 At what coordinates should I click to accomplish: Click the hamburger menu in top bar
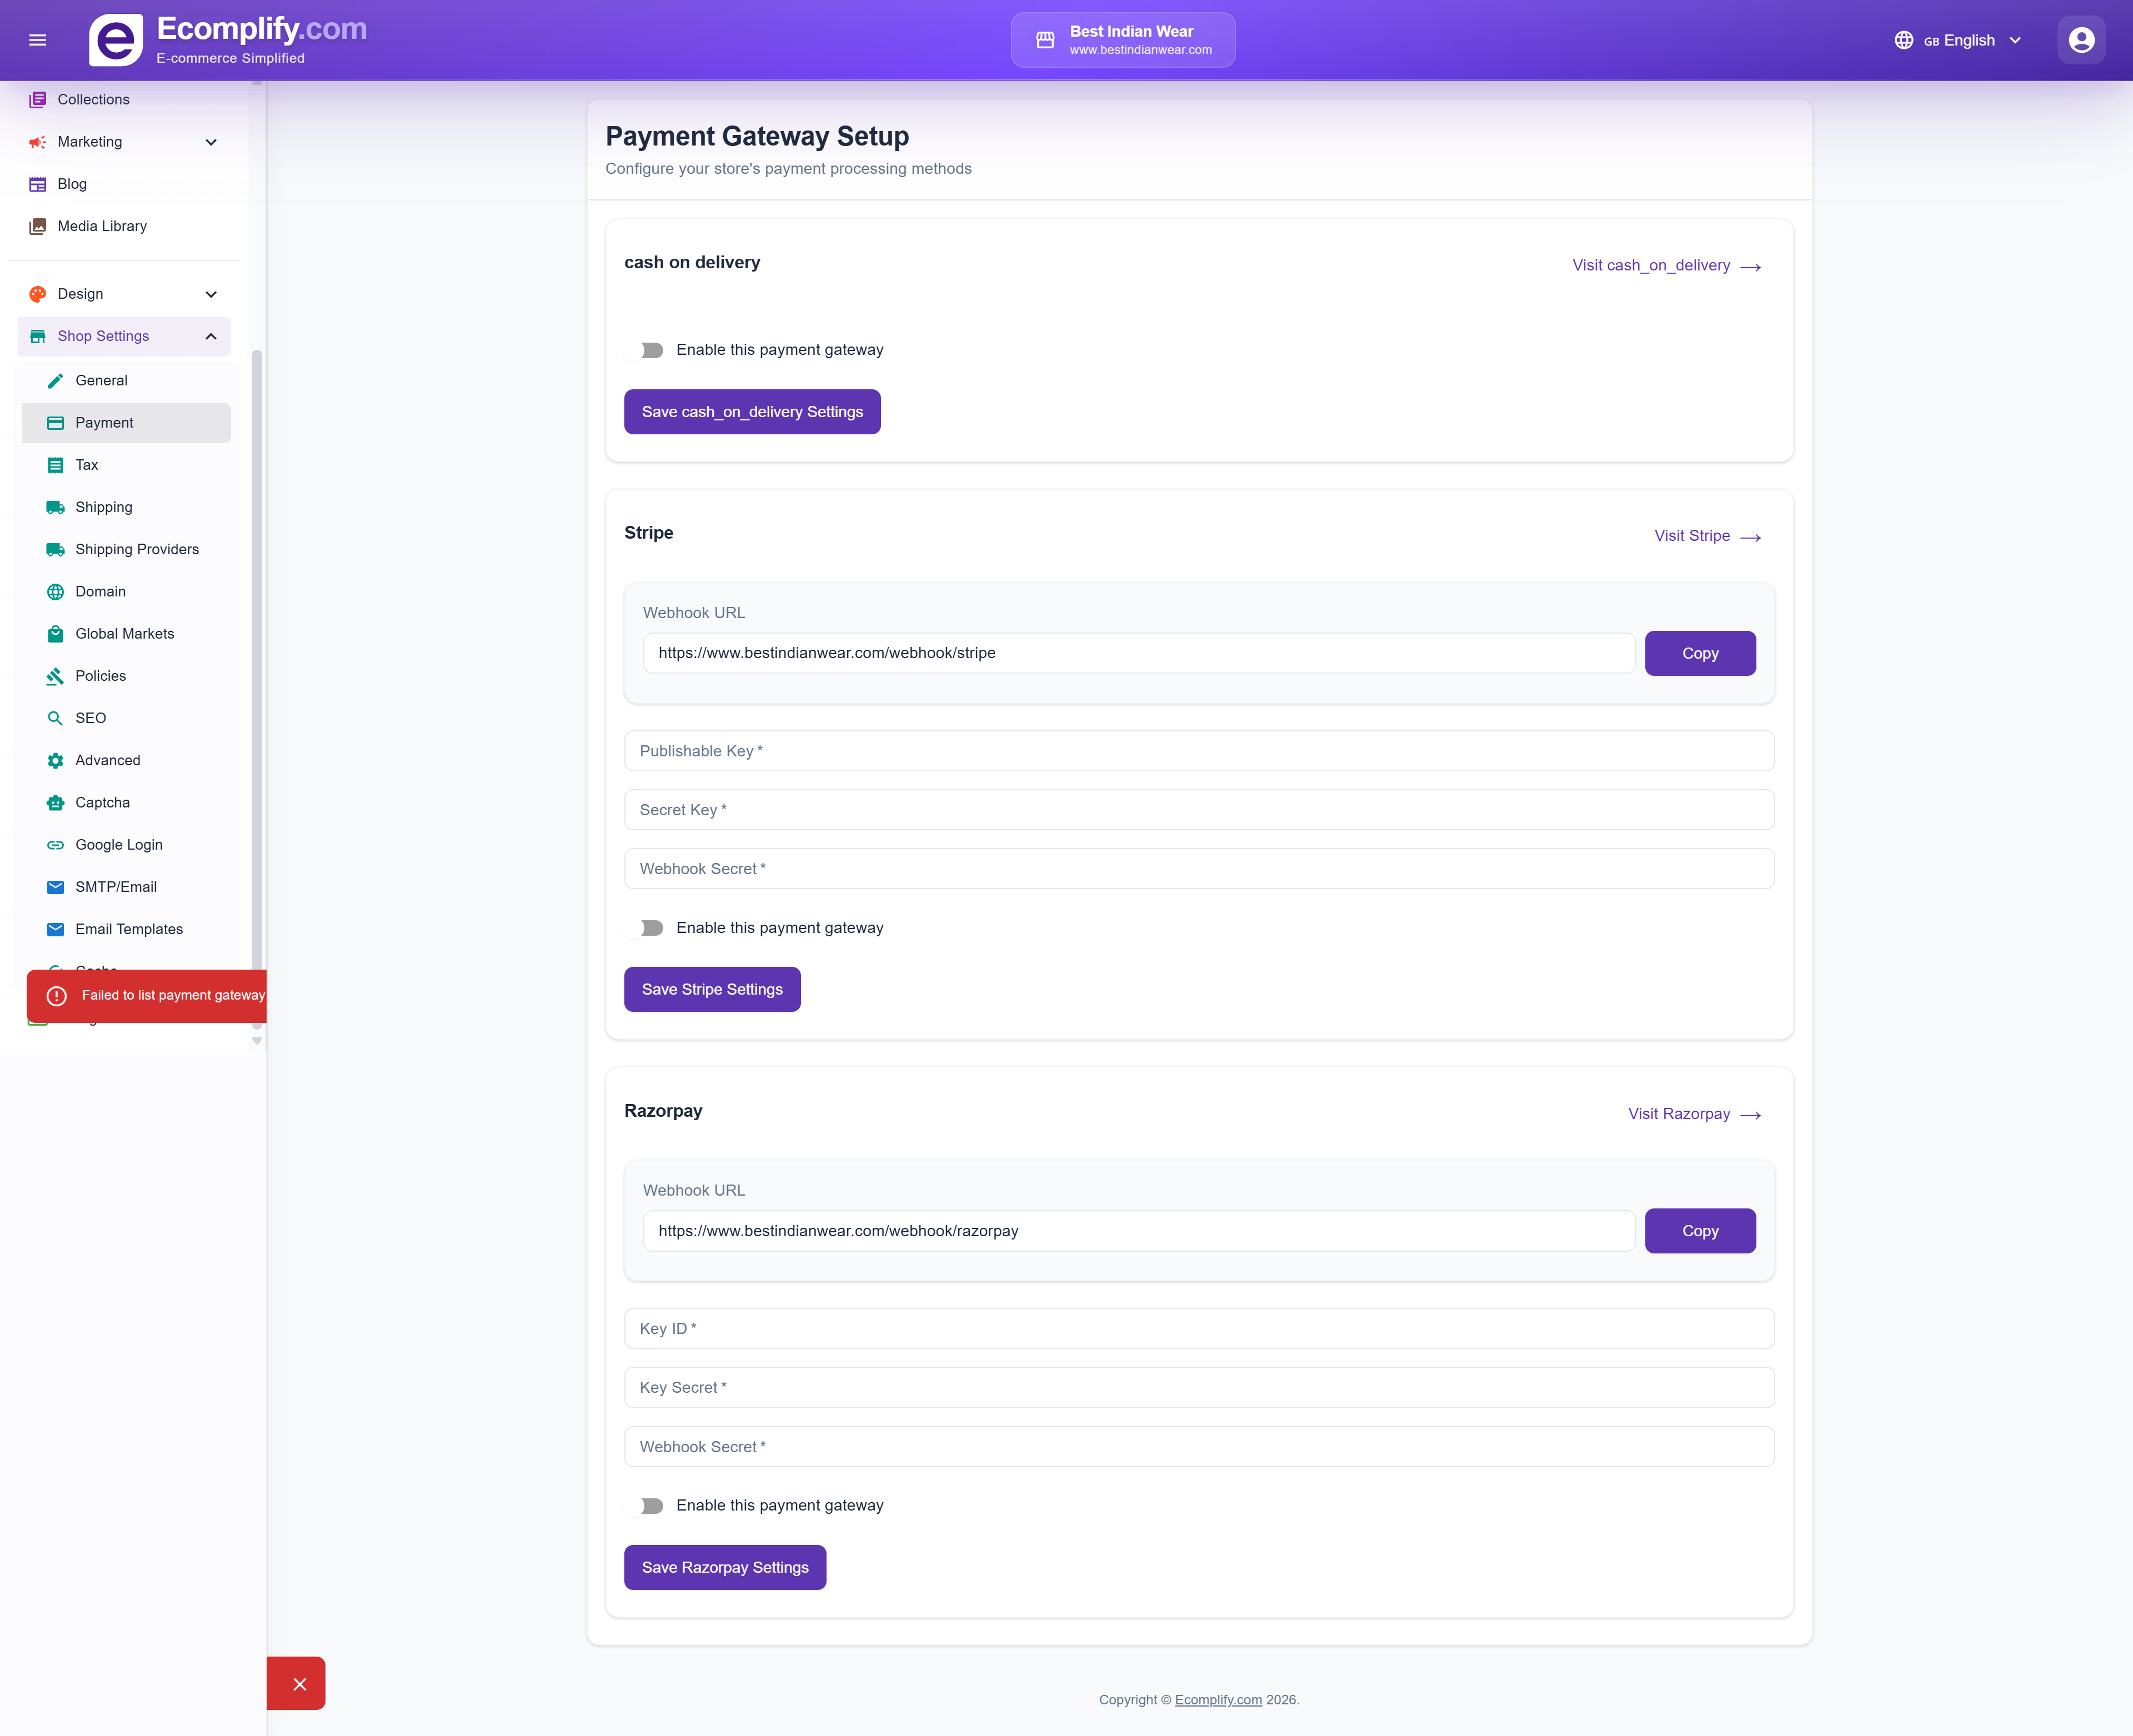pos(38,40)
